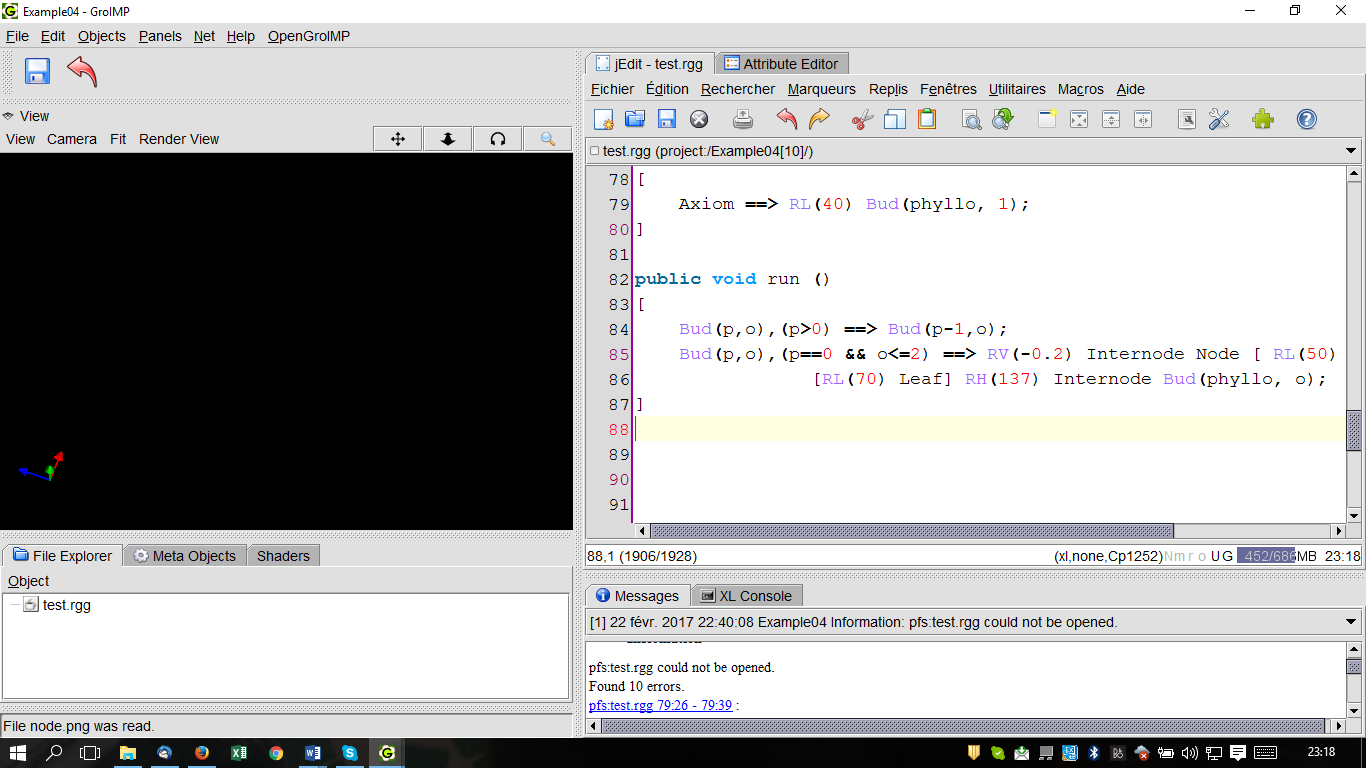This screenshot has height=768, width=1366.
Task: Click the Save icon in the GroIMP toolbar
Action: click(x=37, y=72)
